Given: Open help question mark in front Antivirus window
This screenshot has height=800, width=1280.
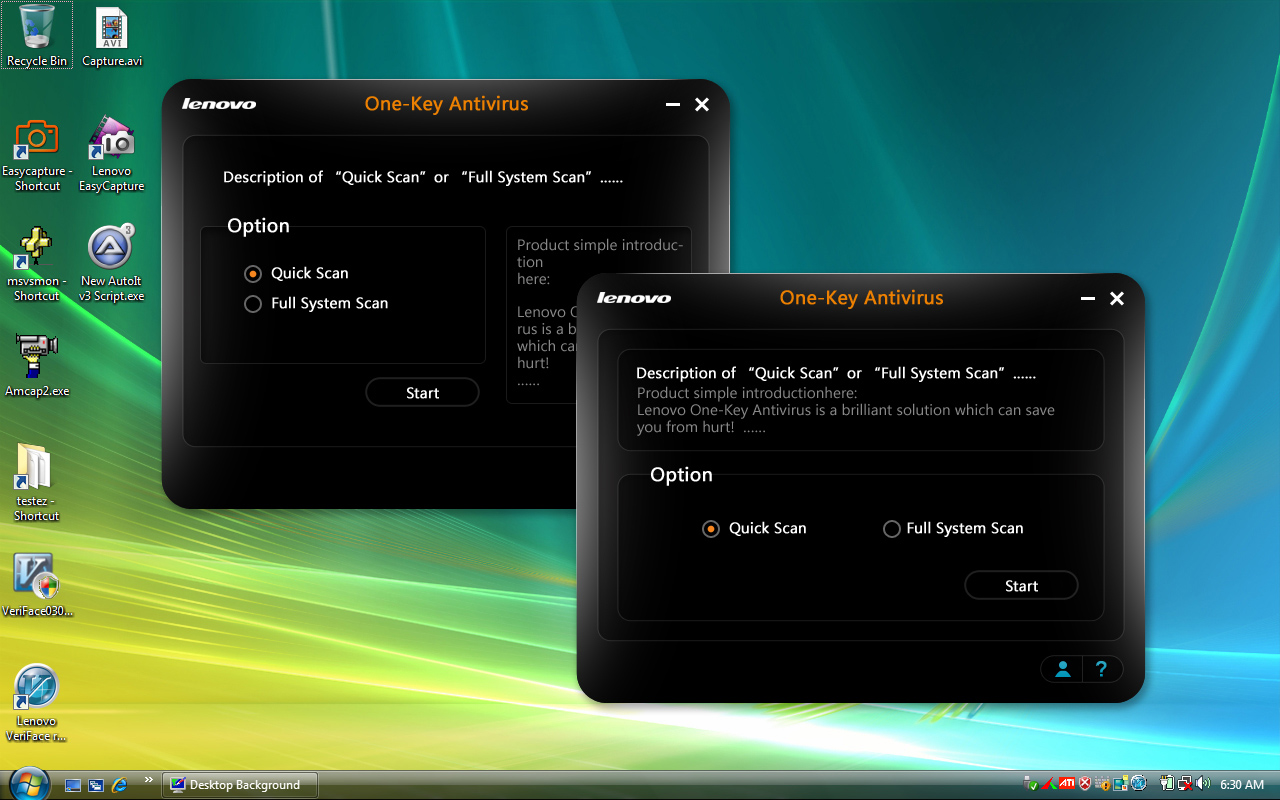Looking at the screenshot, I should click(1101, 669).
